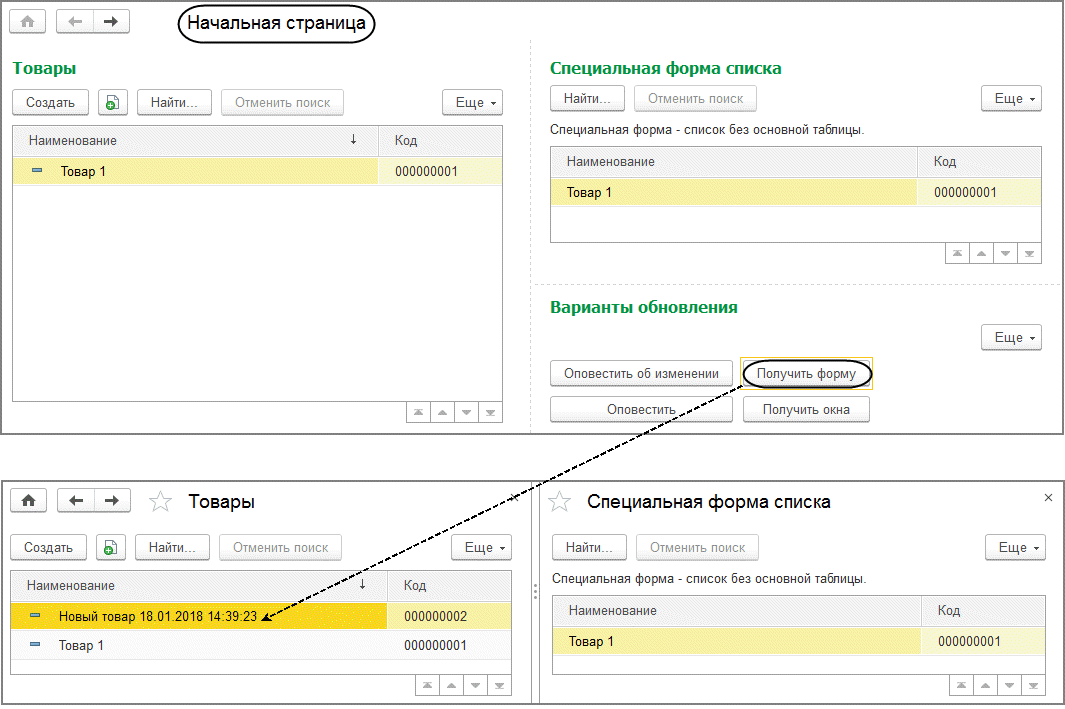Screen dimensions: 1065x709
Task: Sort by Наименование header in top Товары
Action: (x=195, y=141)
